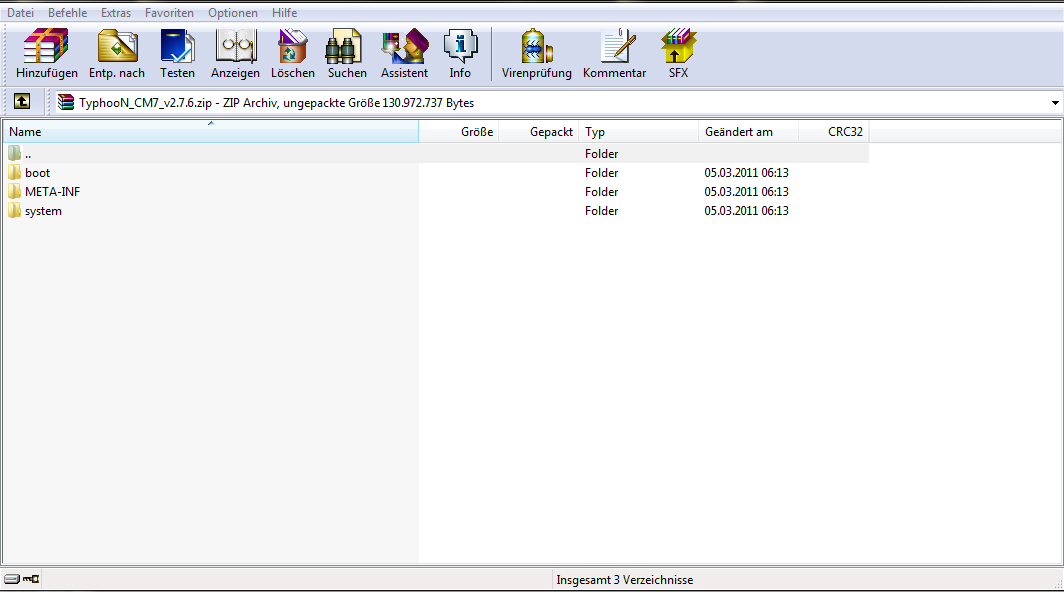The image size is (1064, 592).
Task: Open the Optionen menu
Action: coord(233,13)
